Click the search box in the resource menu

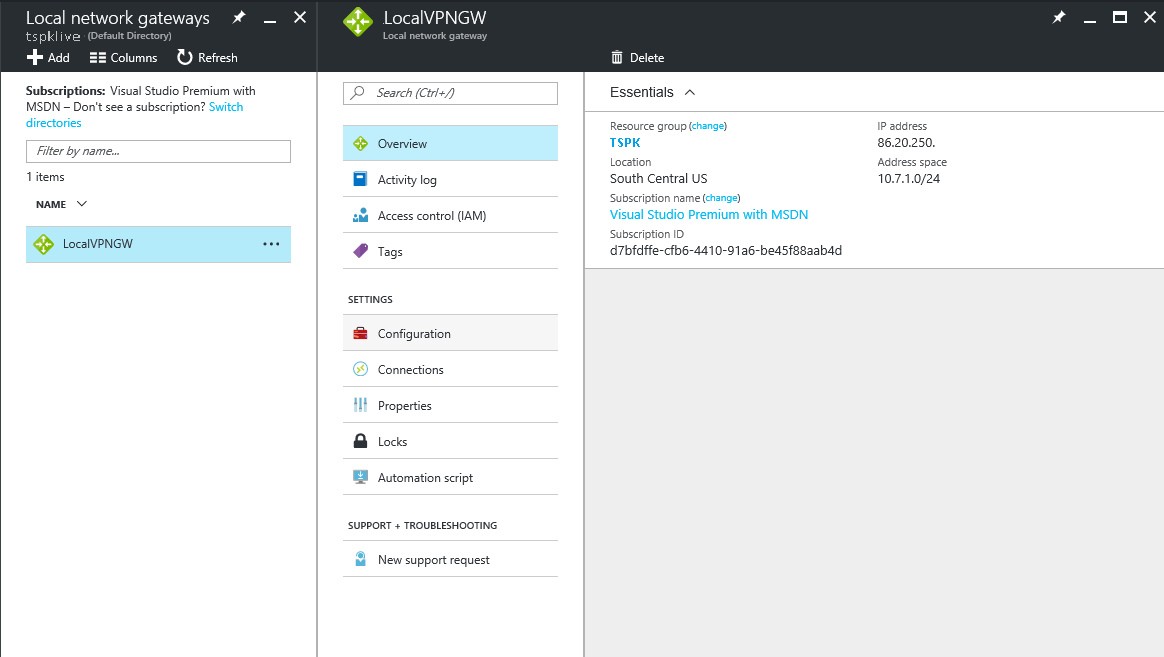[x=450, y=93]
